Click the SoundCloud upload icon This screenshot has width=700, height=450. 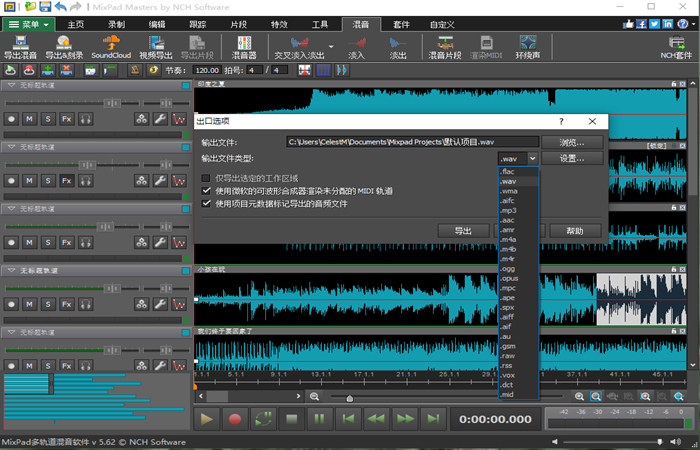pos(111,47)
